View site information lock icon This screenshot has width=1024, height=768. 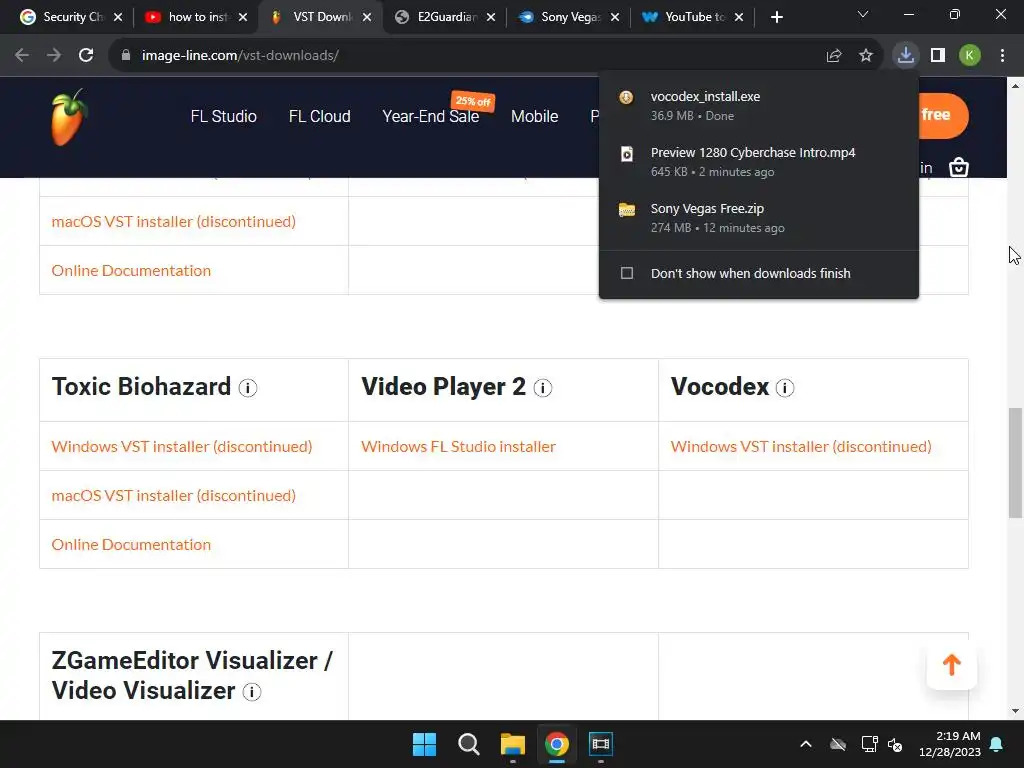point(126,56)
